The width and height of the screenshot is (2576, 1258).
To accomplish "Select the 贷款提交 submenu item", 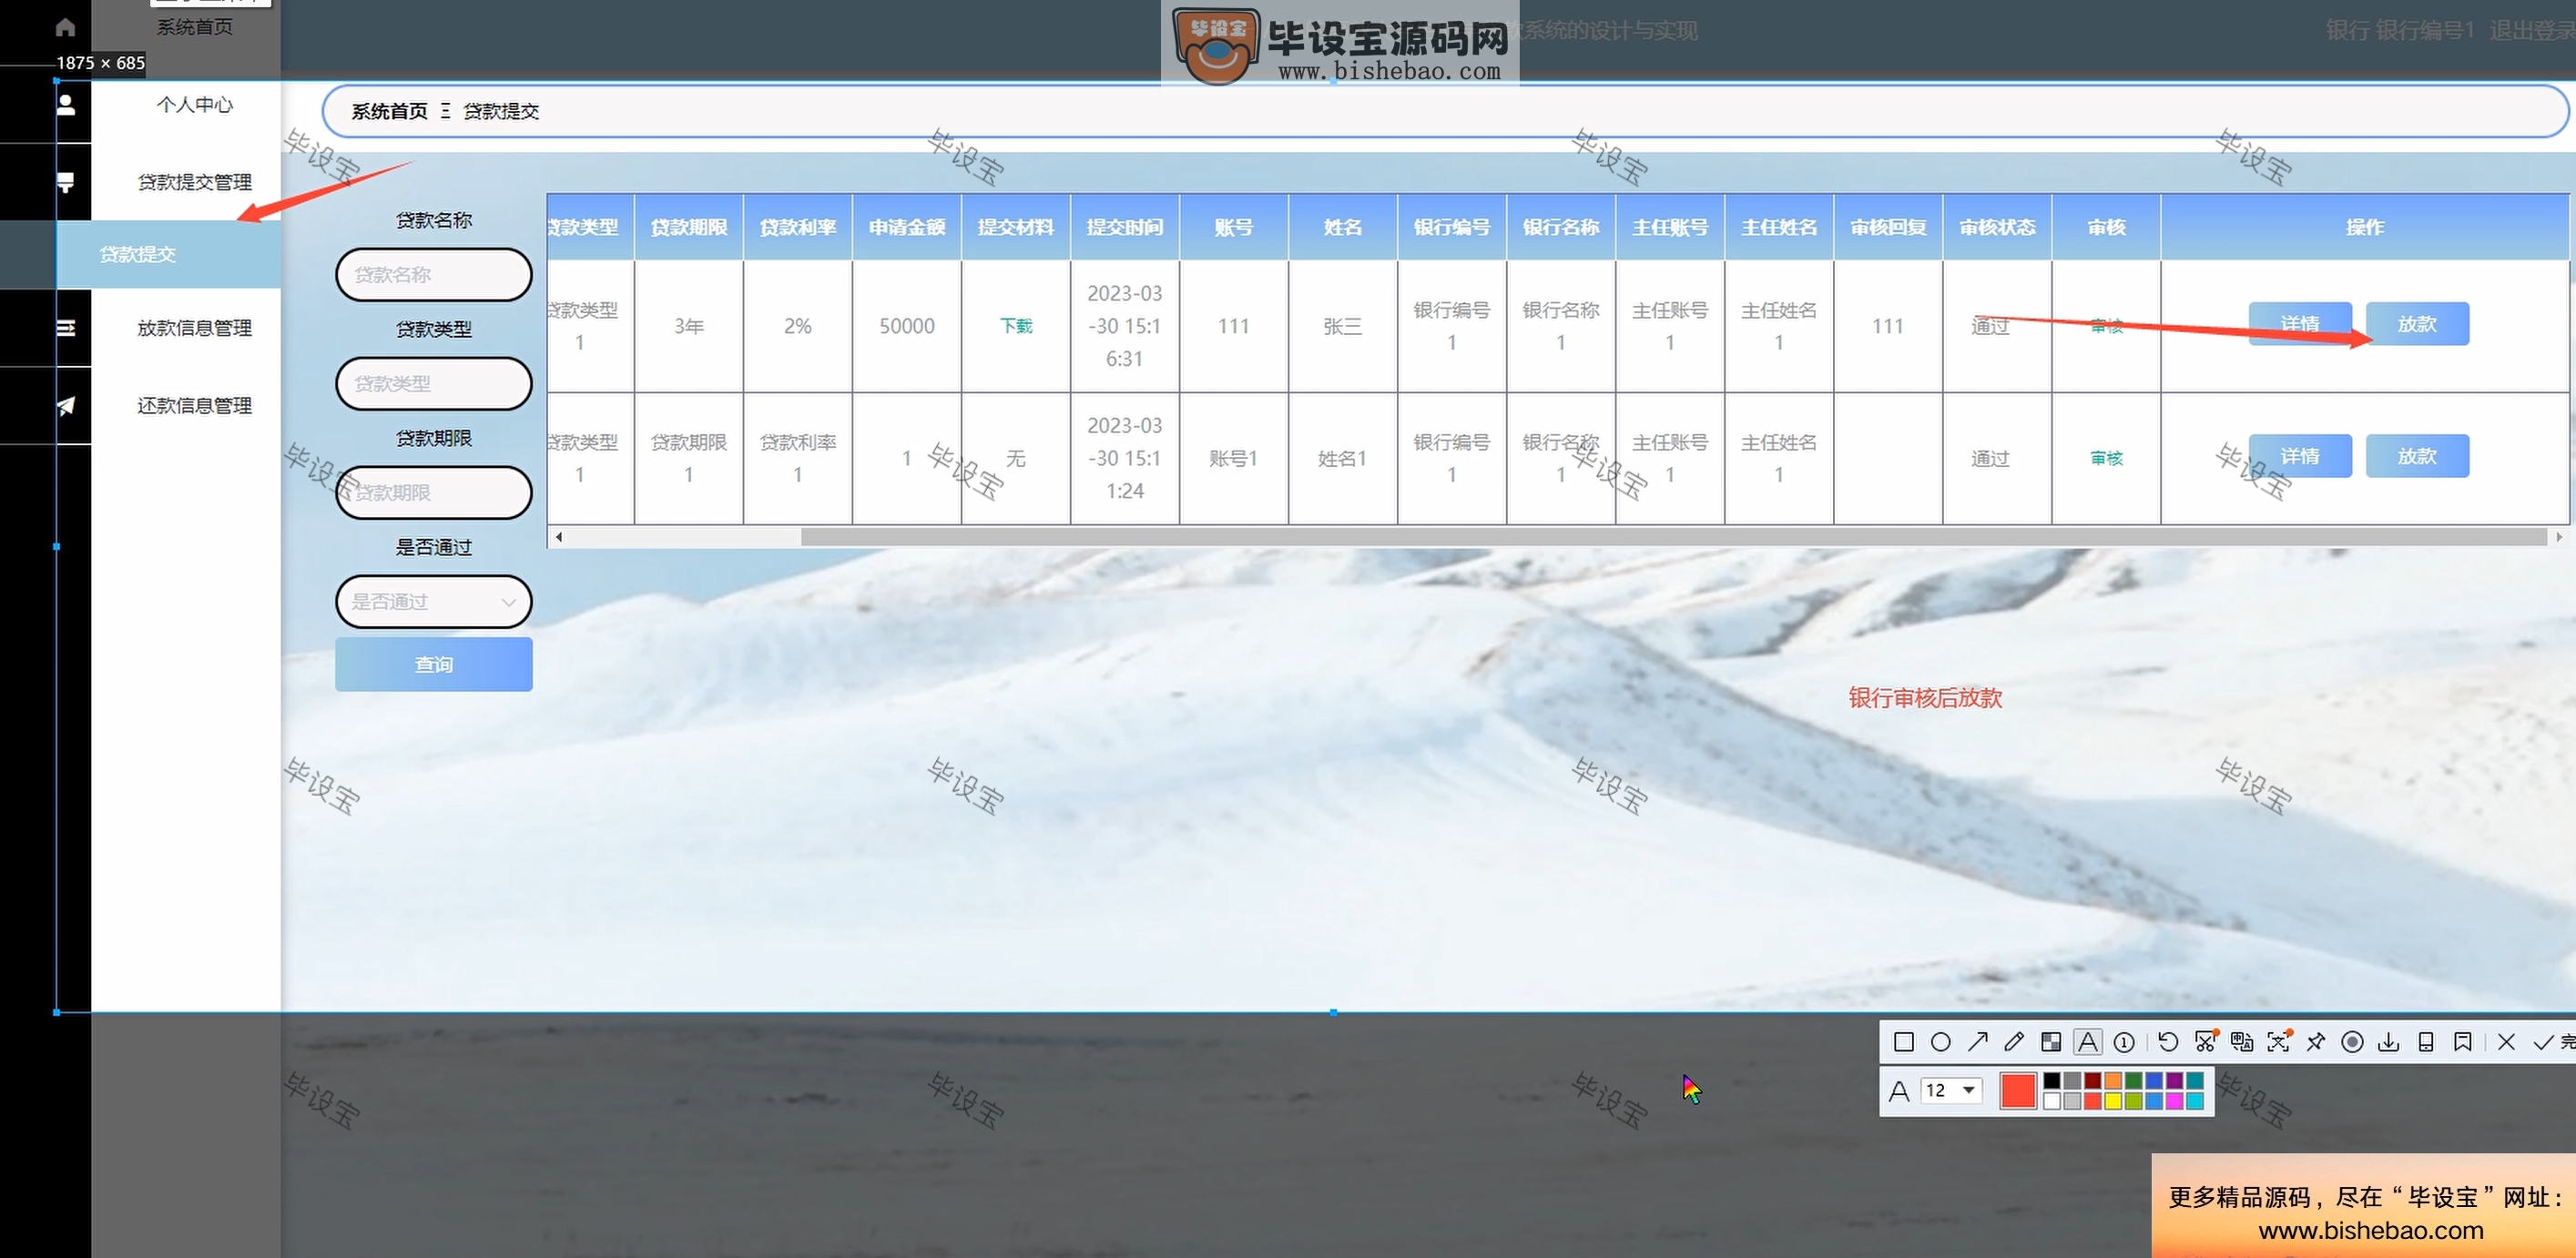I will tap(138, 254).
